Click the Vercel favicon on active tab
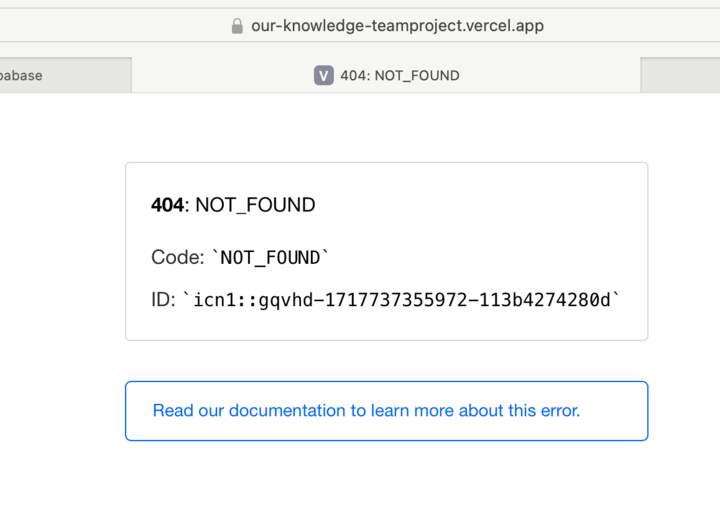Screen dimensions: 720x514 [323, 75]
